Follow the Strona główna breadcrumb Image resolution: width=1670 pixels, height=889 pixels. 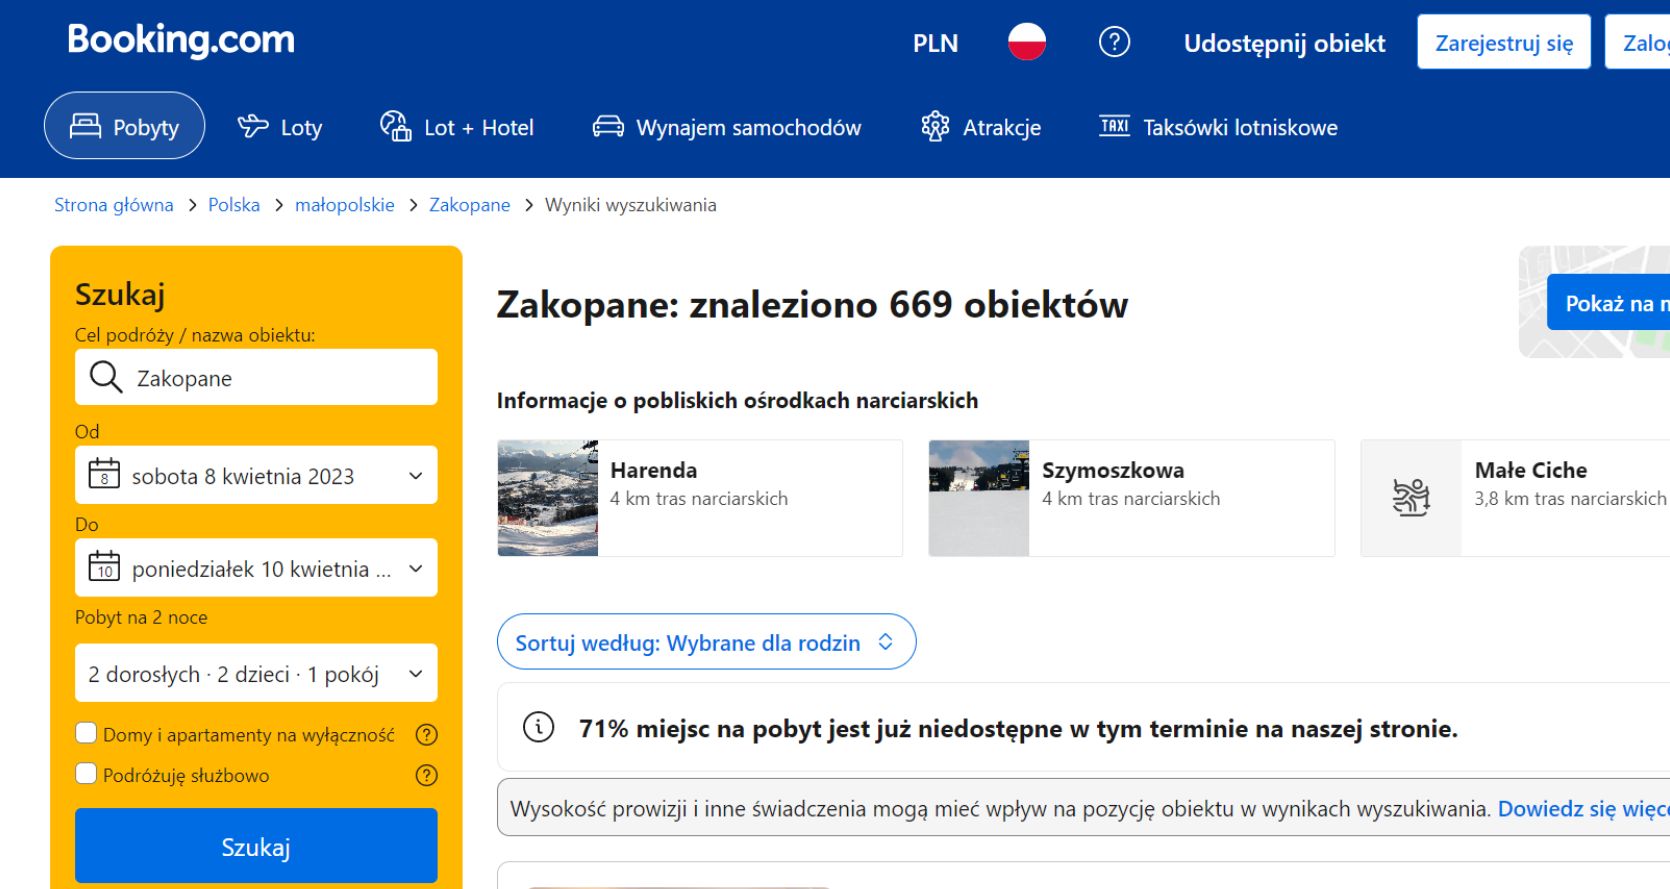point(114,205)
